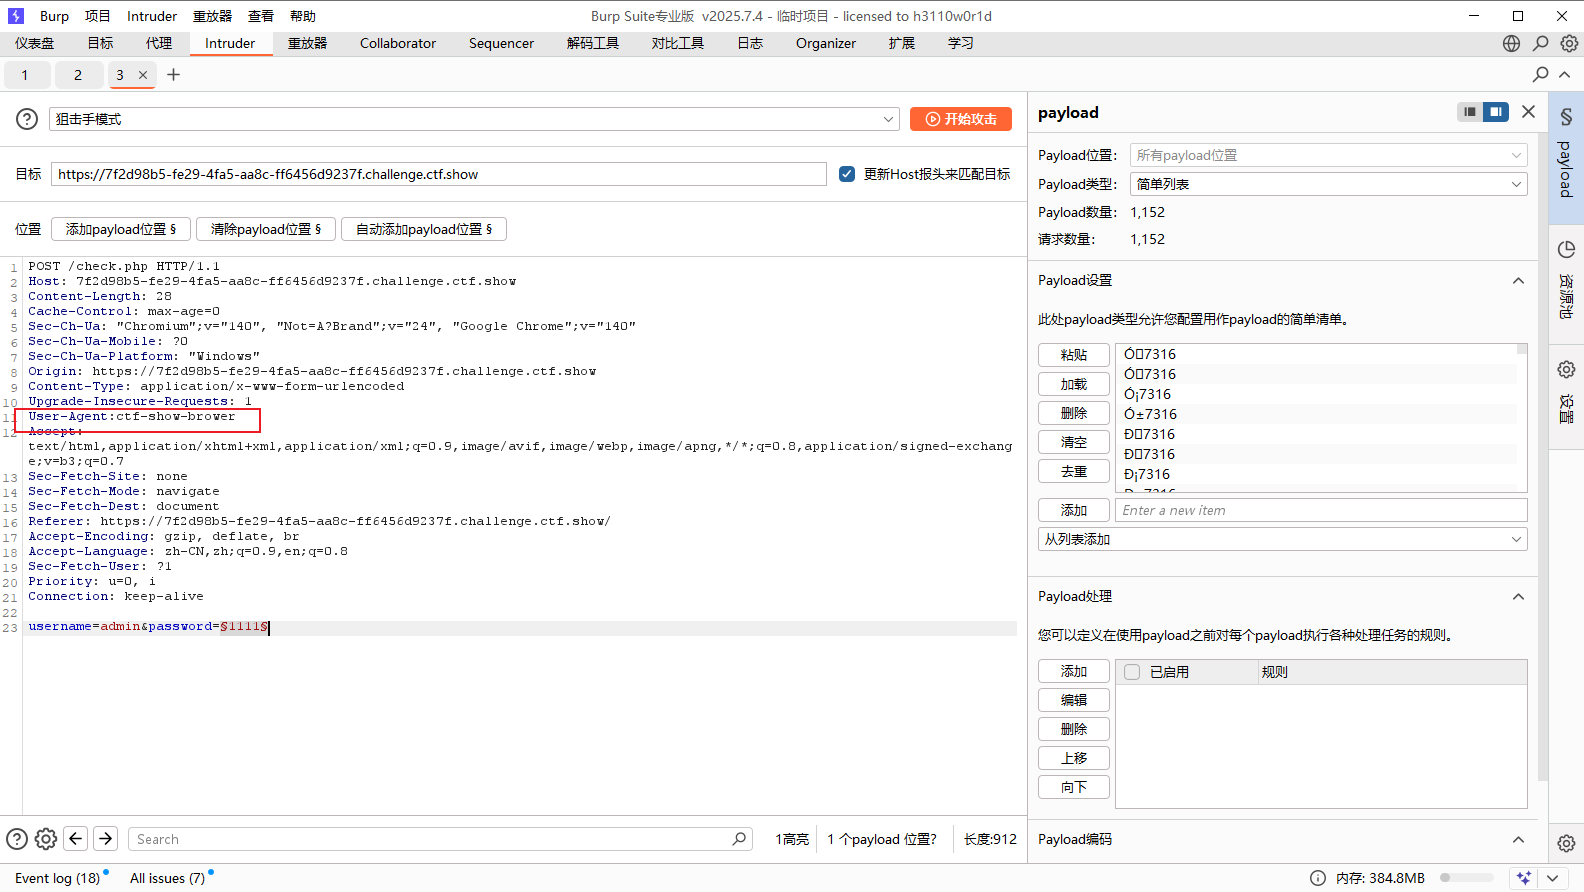The height and width of the screenshot is (892, 1584).
Task: Click the 清空 payload list button
Action: pos(1074,442)
